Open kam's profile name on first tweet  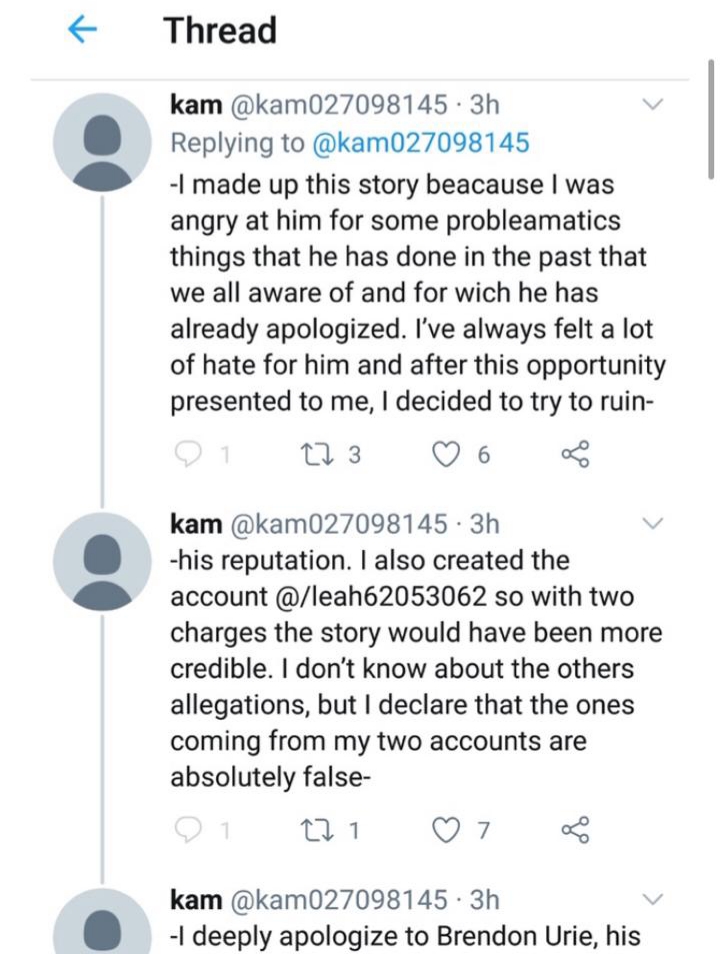tap(196, 104)
